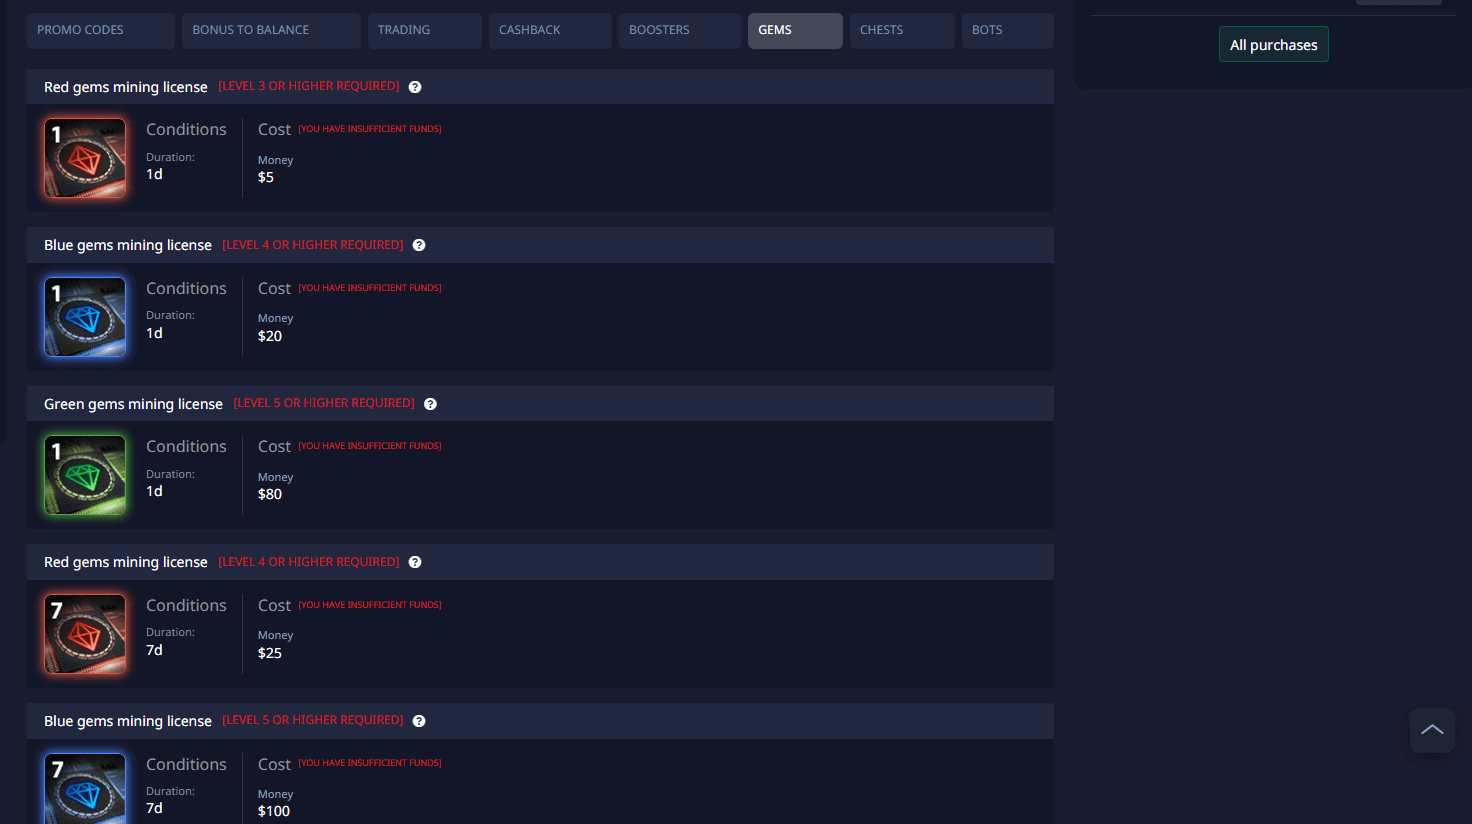The width and height of the screenshot is (1472, 824).
Task: Select the 1-day red gem license image
Action: point(85,158)
